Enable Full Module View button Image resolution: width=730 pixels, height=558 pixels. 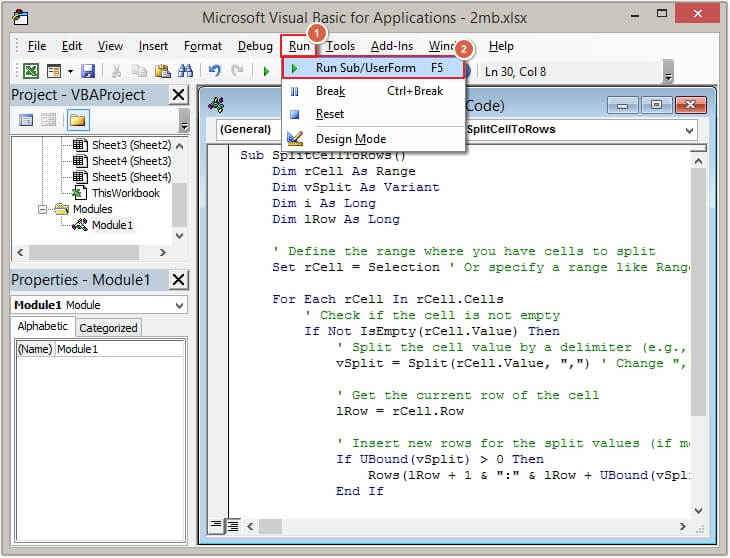coord(232,525)
